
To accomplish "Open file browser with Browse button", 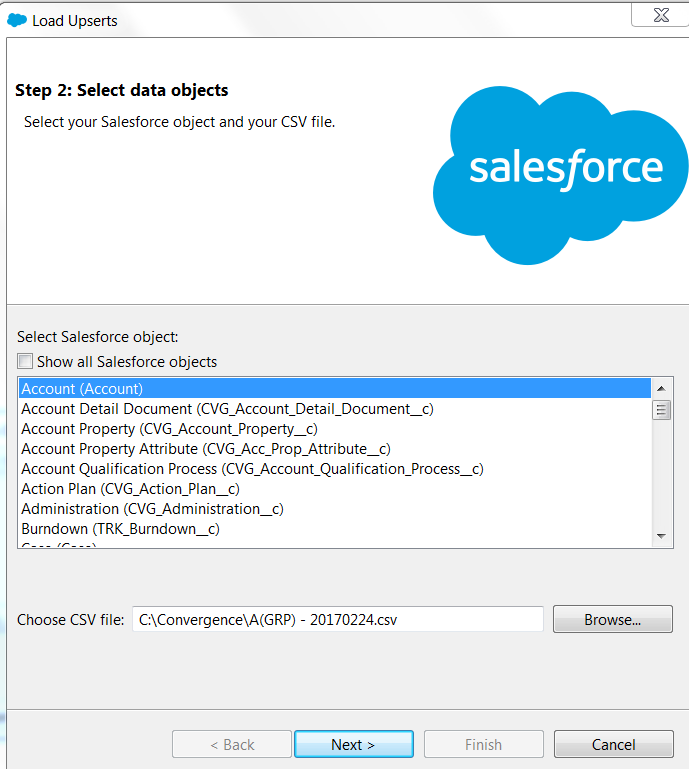I will [612, 620].
